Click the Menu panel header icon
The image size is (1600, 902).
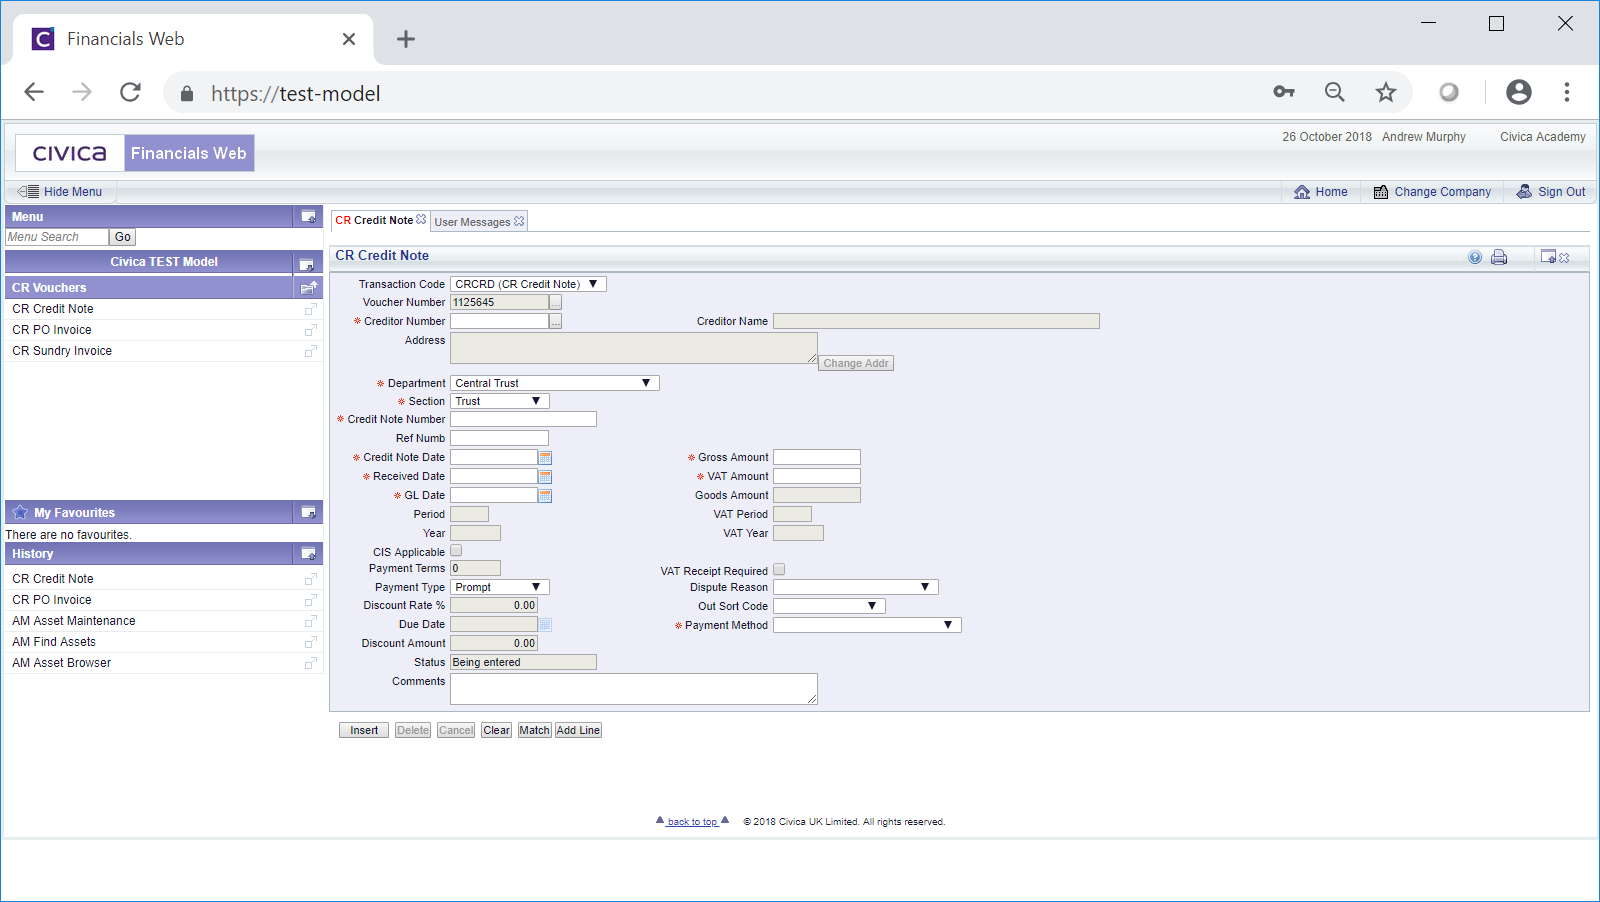point(308,216)
